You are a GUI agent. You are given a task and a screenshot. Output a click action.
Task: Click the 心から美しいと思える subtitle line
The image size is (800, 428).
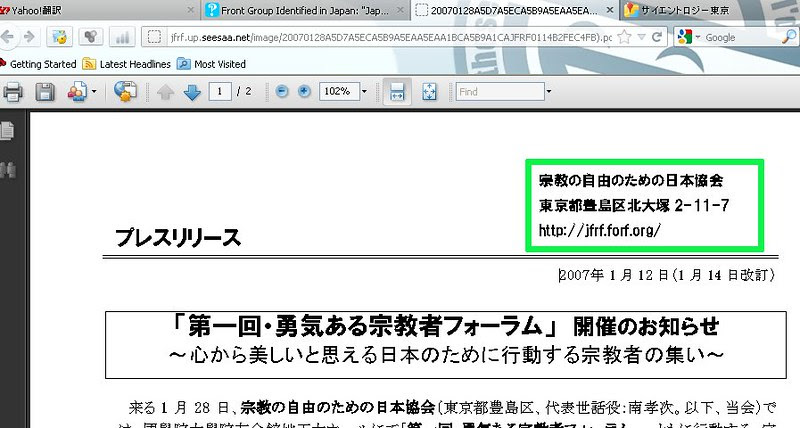[446, 356]
